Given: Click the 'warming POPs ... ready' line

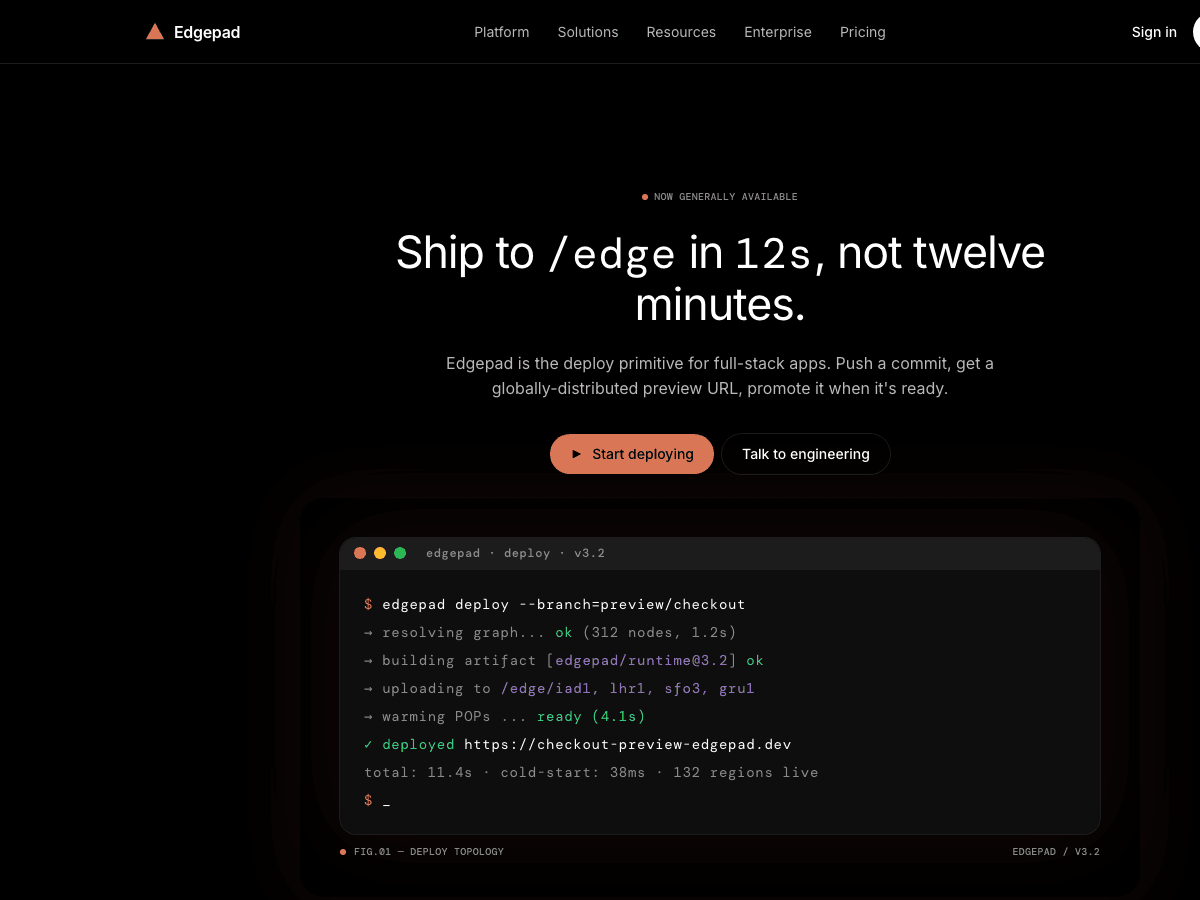Looking at the screenshot, I should (505, 716).
